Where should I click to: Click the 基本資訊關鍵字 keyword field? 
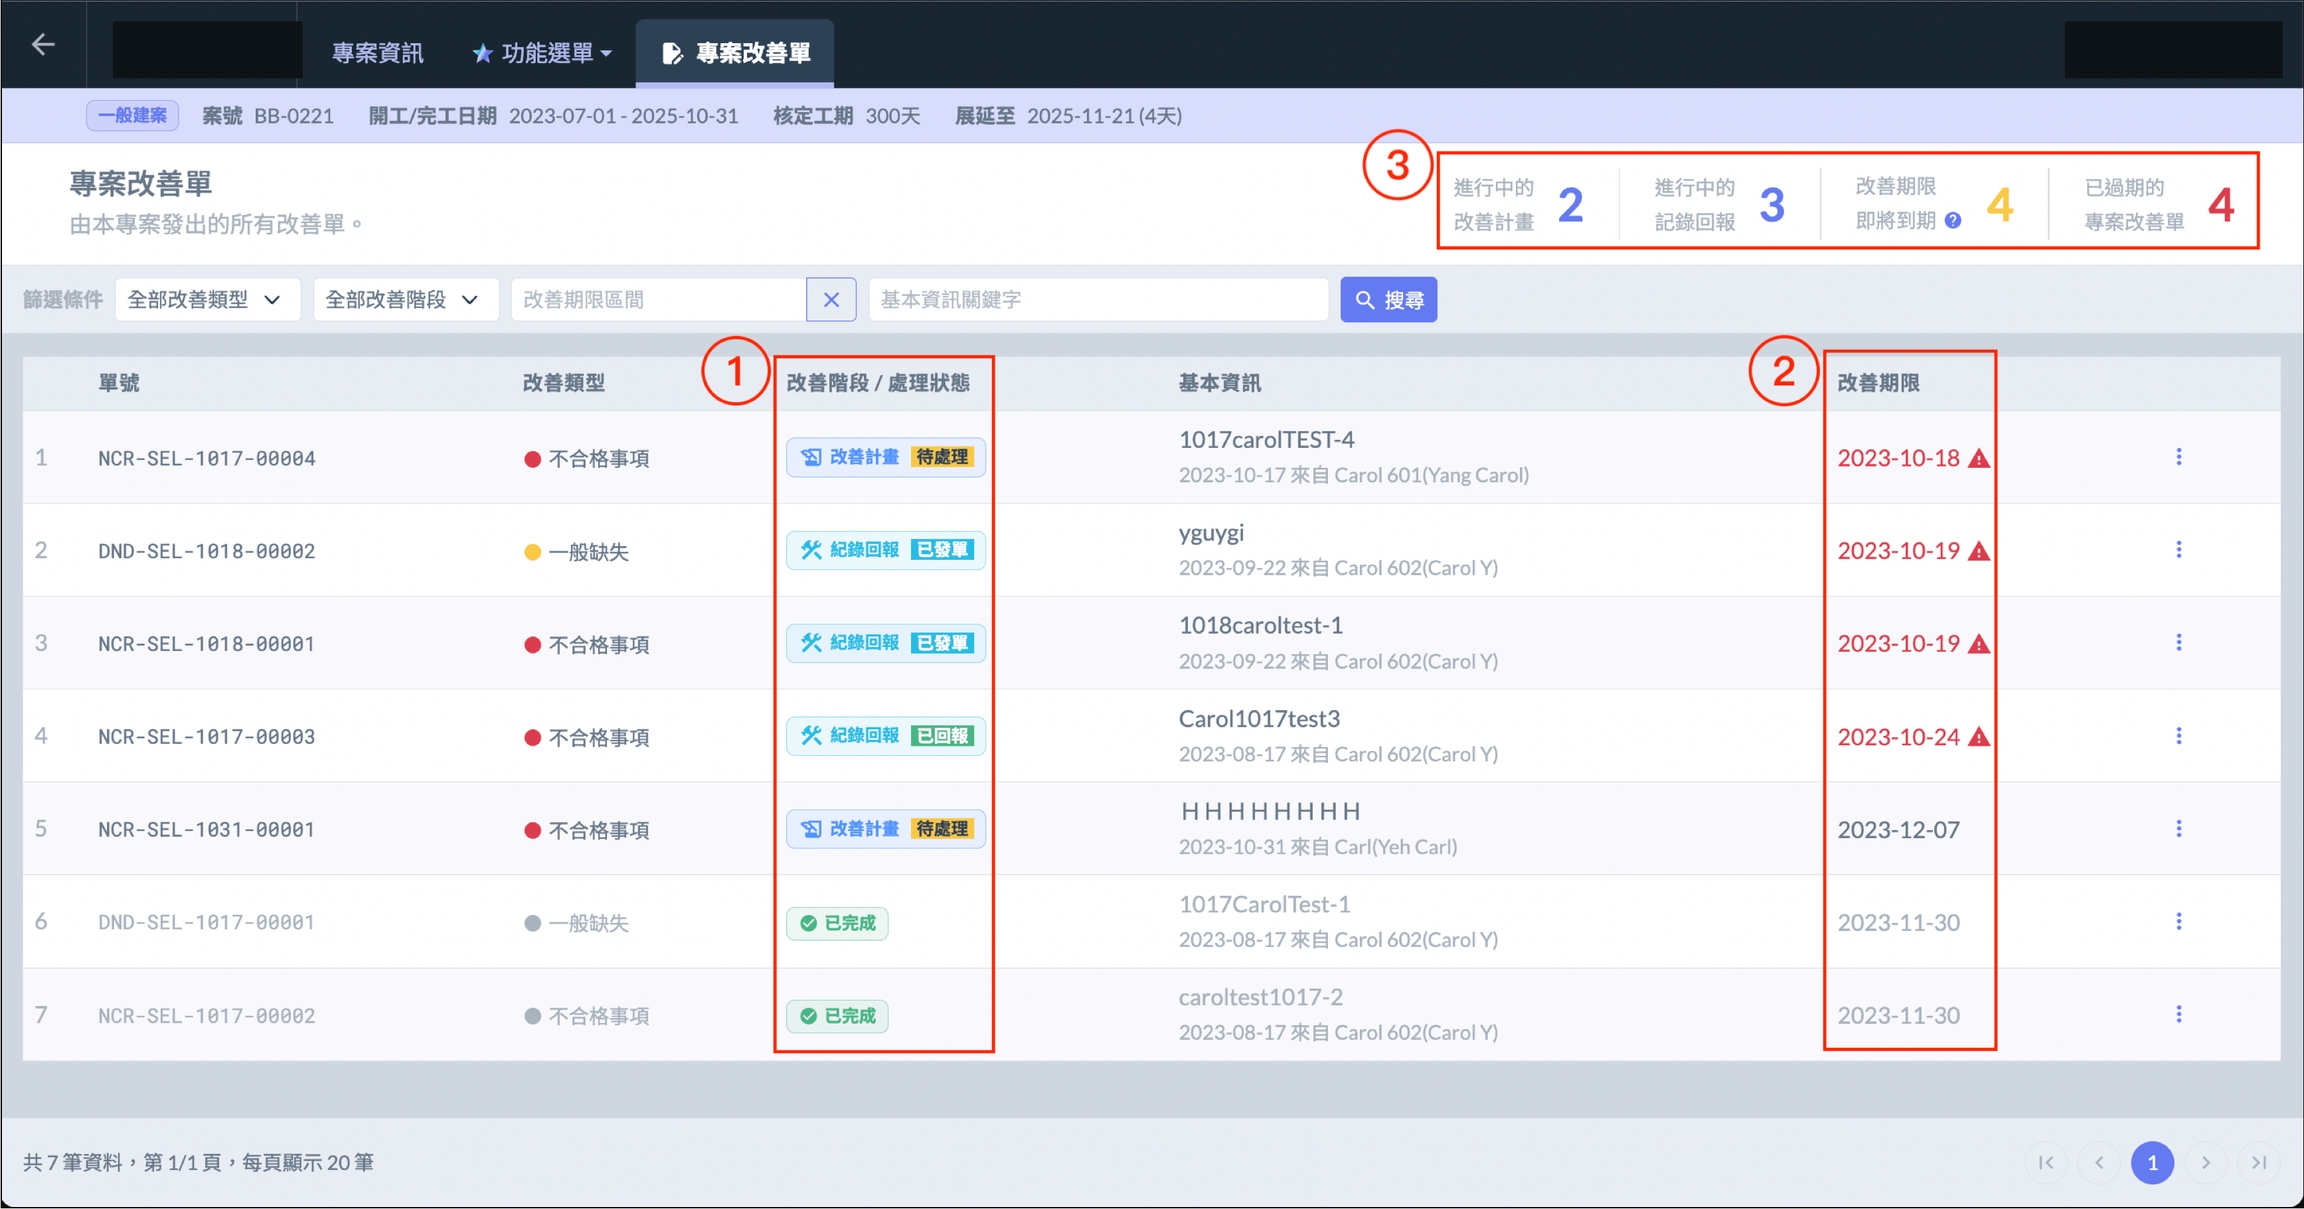(1097, 300)
